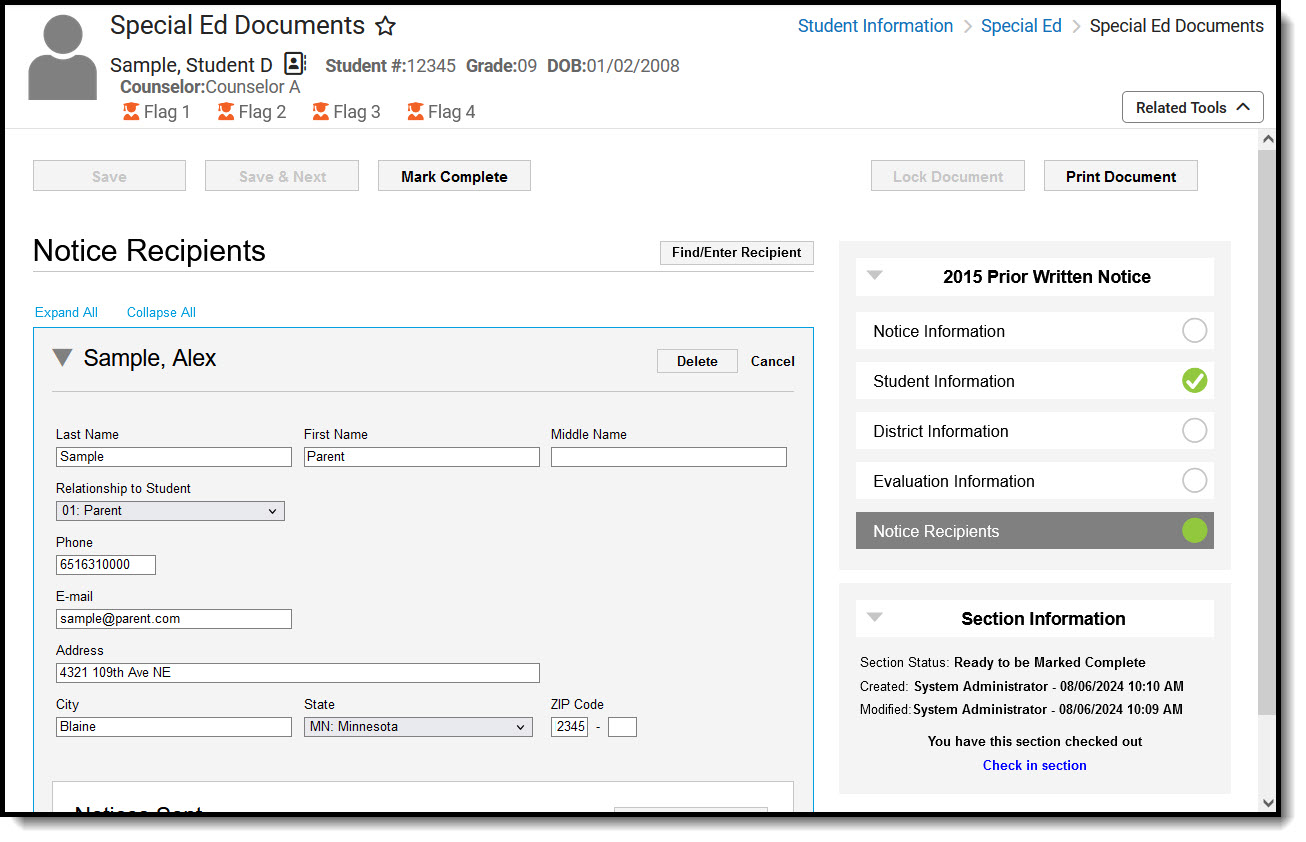Collapse the Sample, Alex recipient triangle
The height and width of the screenshot is (842, 1306).
tap(62, 358)
